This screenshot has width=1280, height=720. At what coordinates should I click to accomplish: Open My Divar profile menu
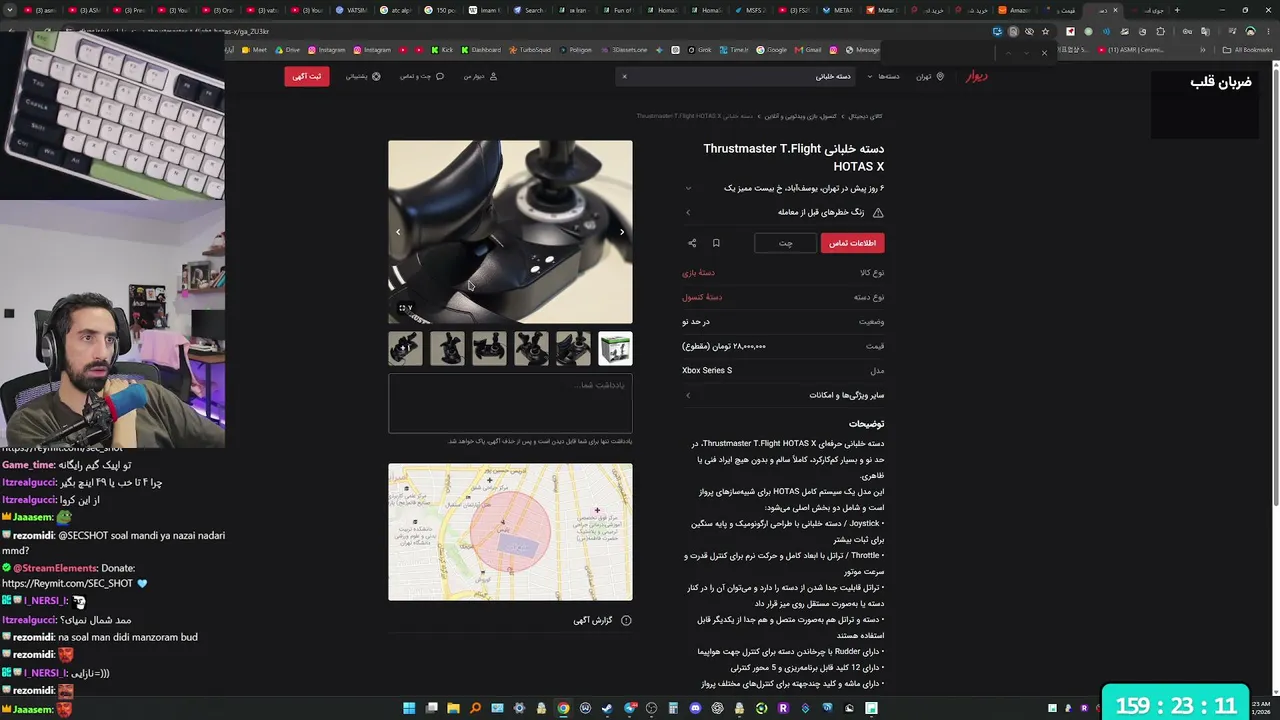[480, 76]
